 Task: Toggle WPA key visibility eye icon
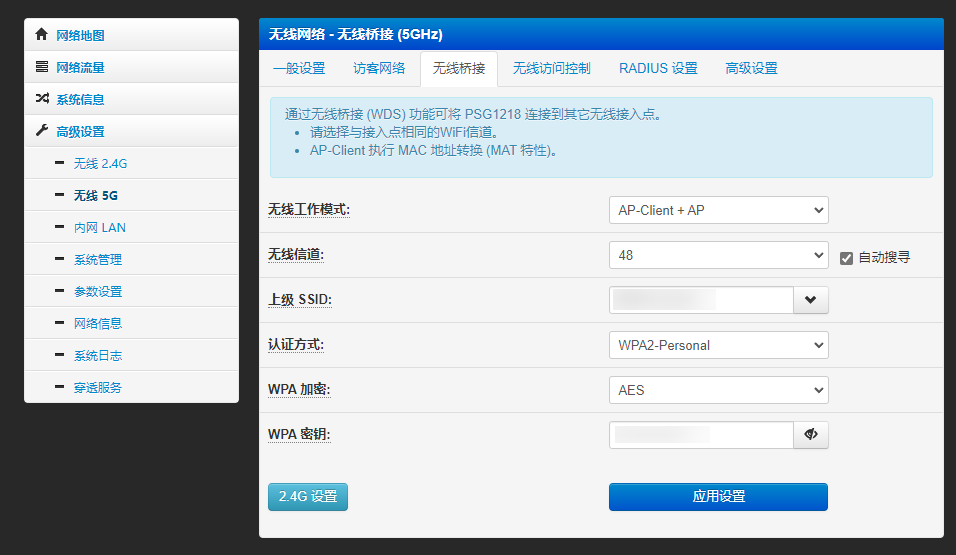(x=810, y=435)
